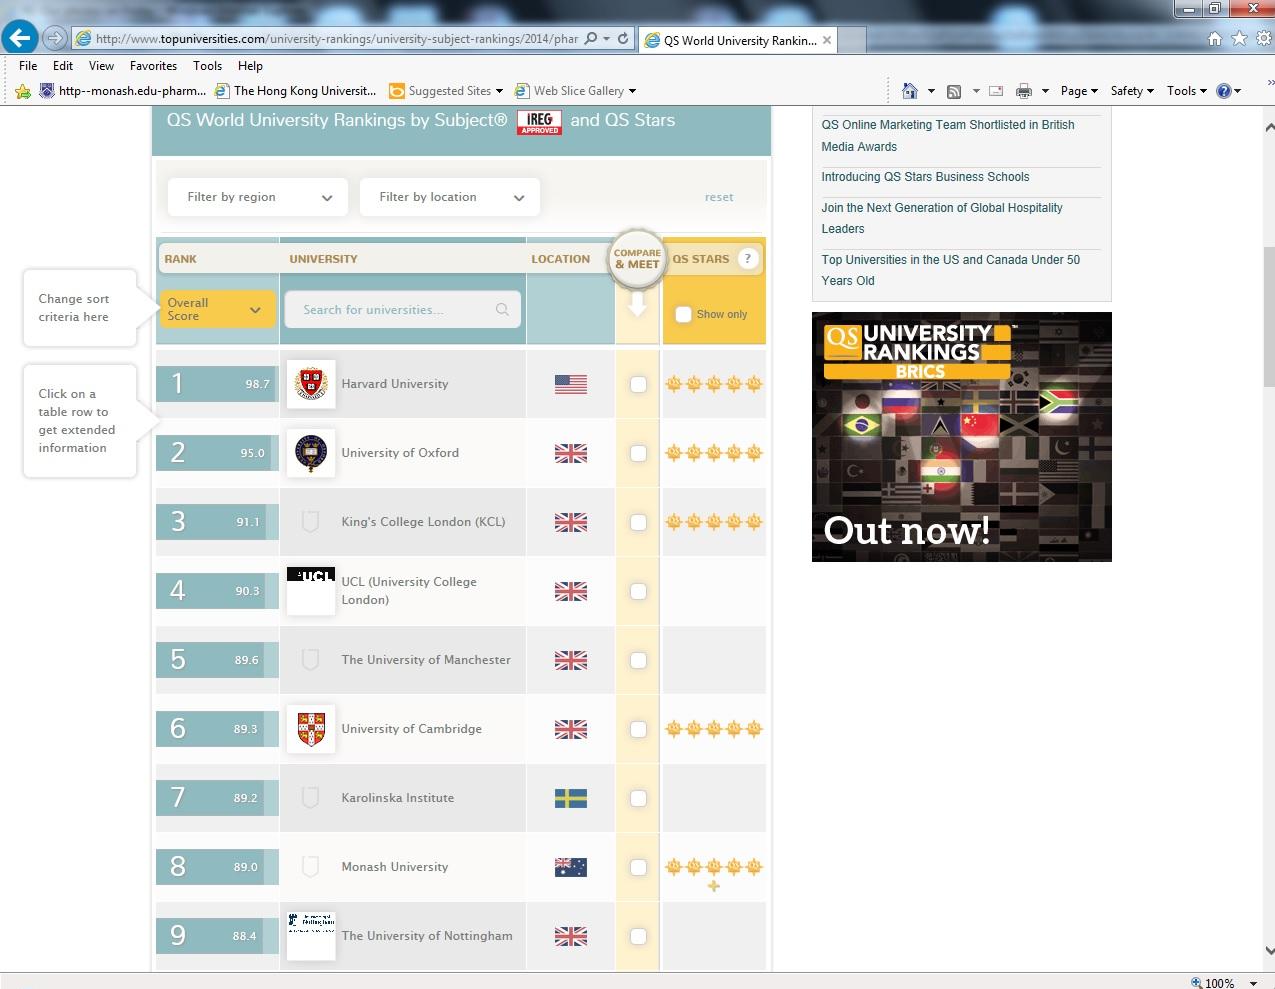Check the compare box for University of Nottingham

(638, 936)
